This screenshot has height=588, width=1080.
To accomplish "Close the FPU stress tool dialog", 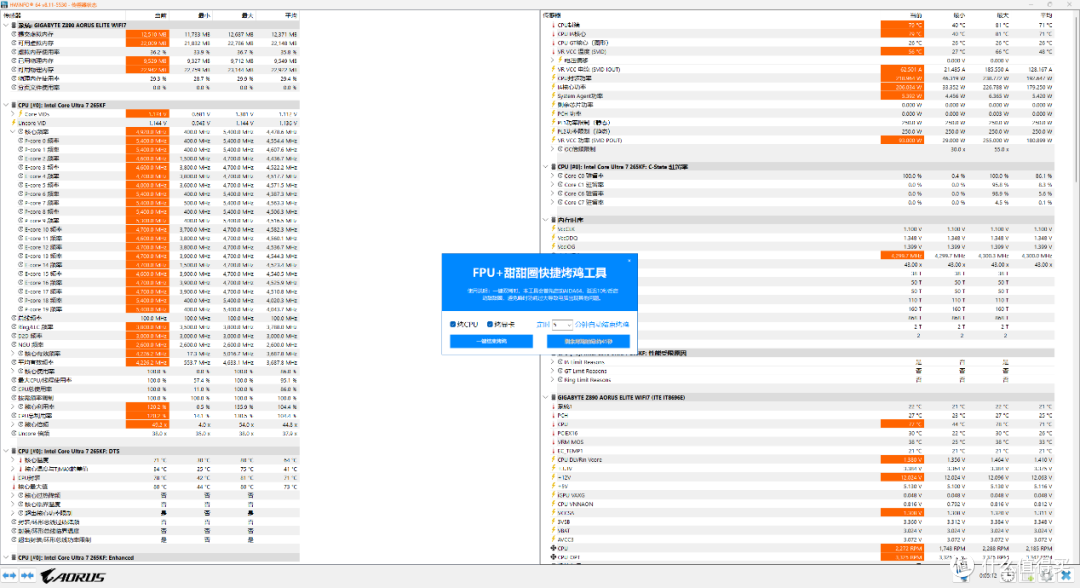I will click(x=629, y=260).
